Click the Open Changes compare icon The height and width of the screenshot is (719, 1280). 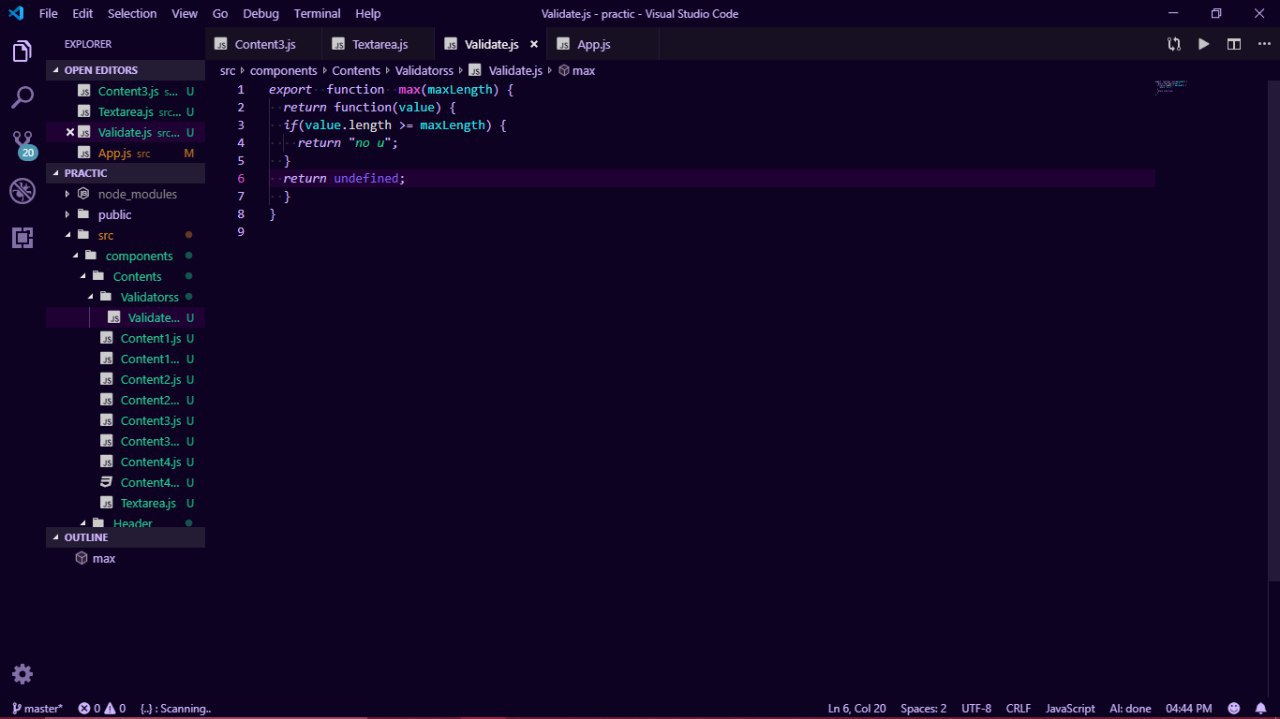[x=1174, y=44]
